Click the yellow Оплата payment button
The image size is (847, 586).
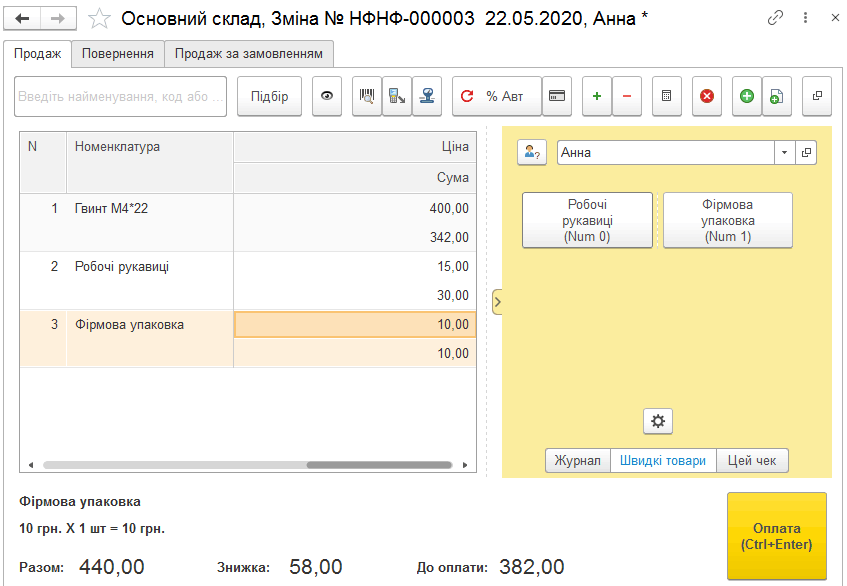(777, 536)
